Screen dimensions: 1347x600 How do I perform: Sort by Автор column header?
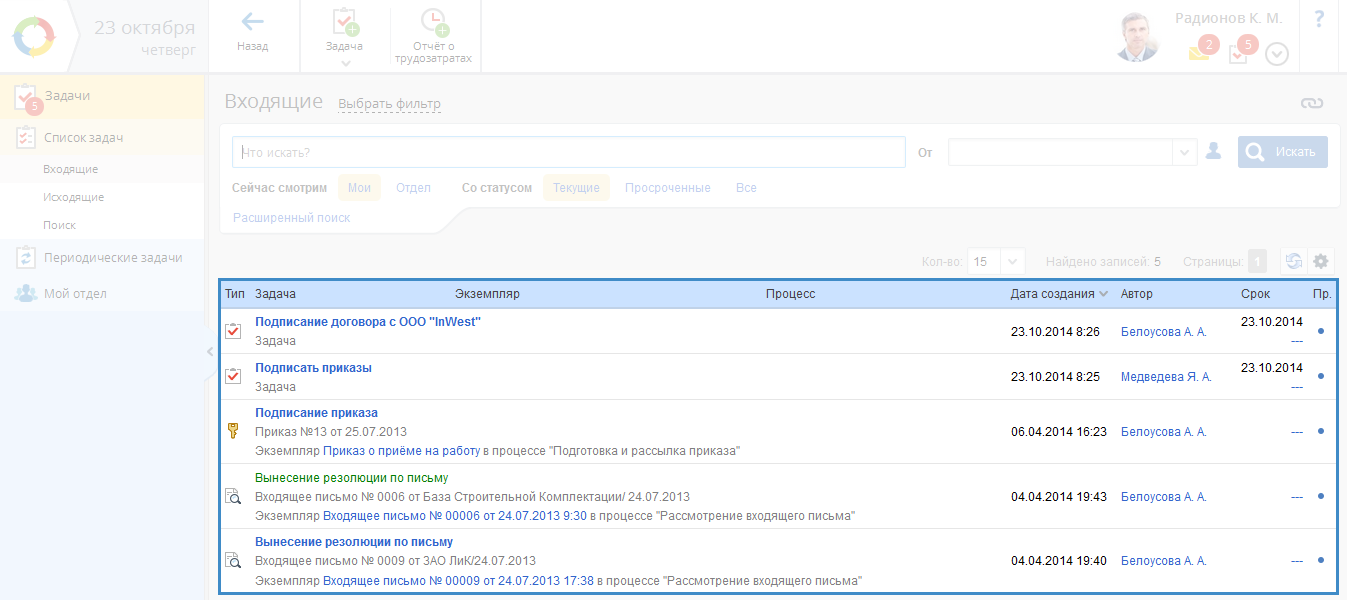click(1137, 294)
